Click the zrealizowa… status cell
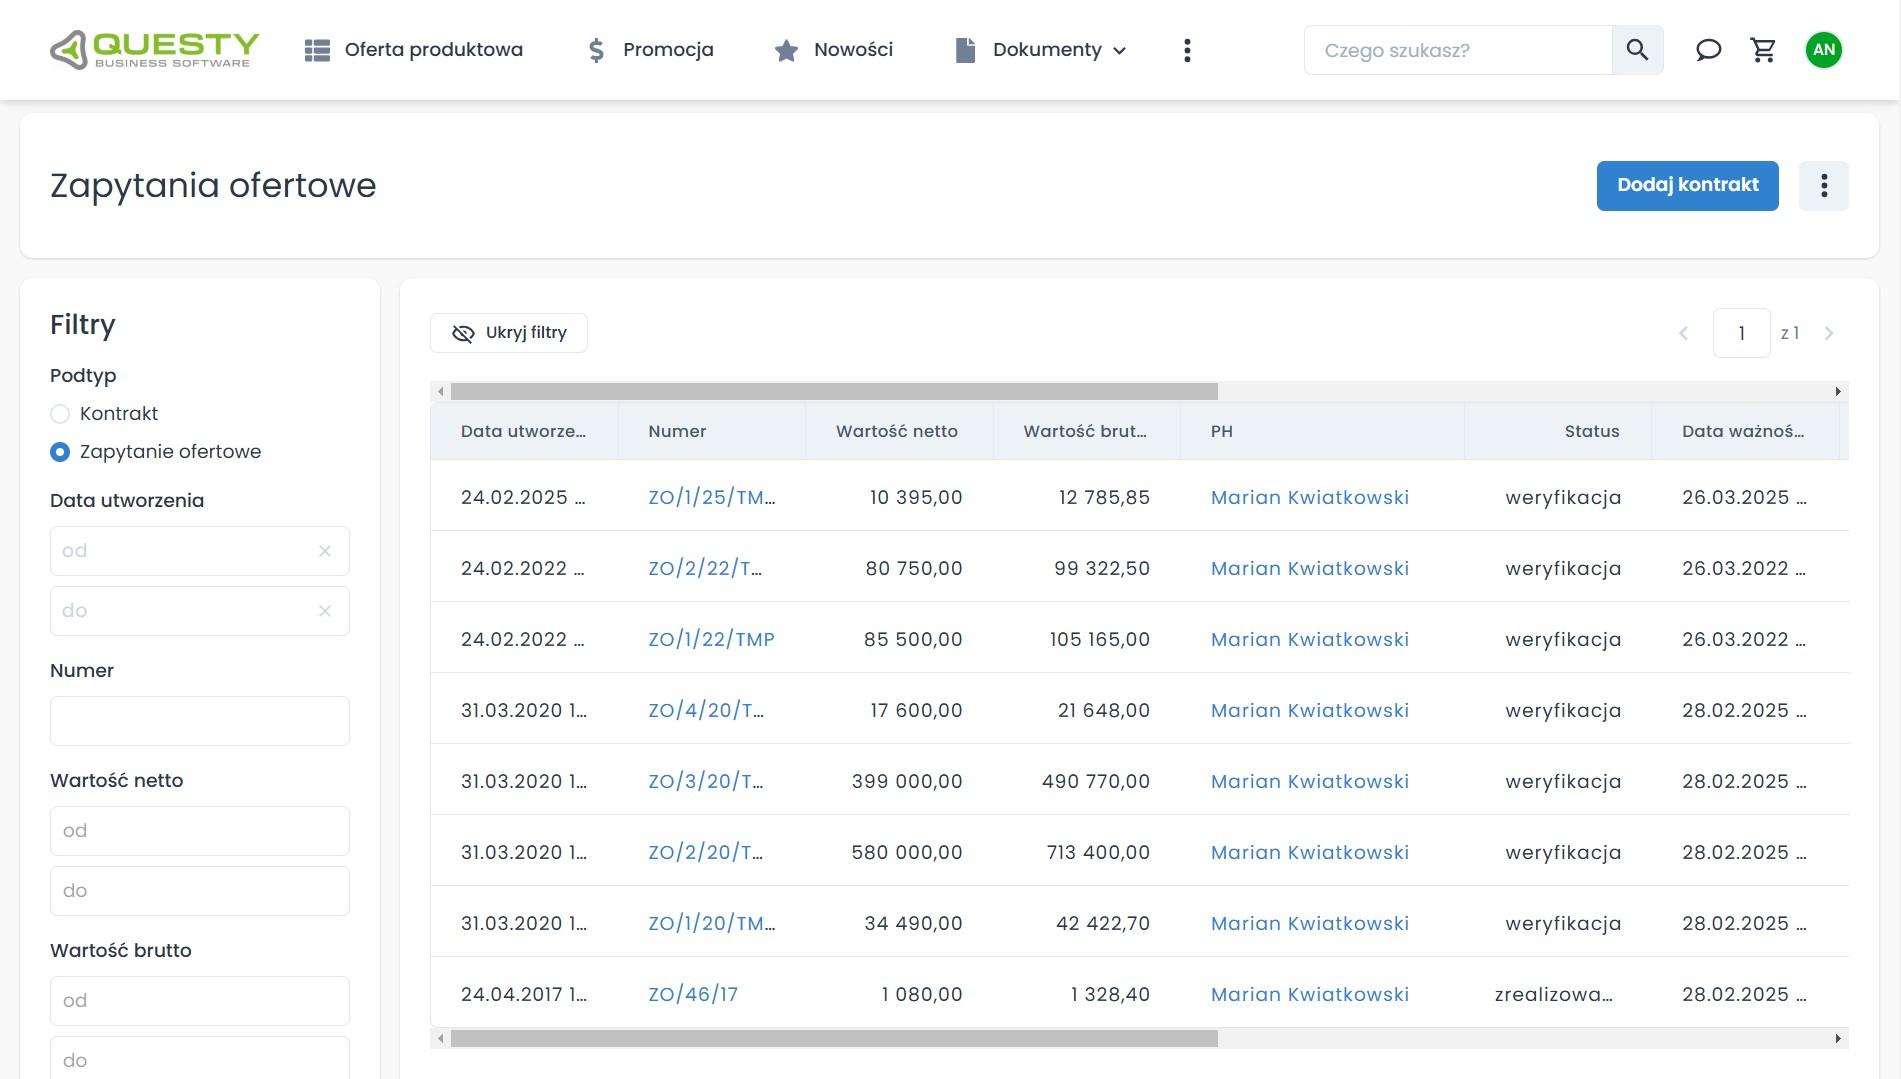The image size is (1901, 1079). (x=1554, y=994)
